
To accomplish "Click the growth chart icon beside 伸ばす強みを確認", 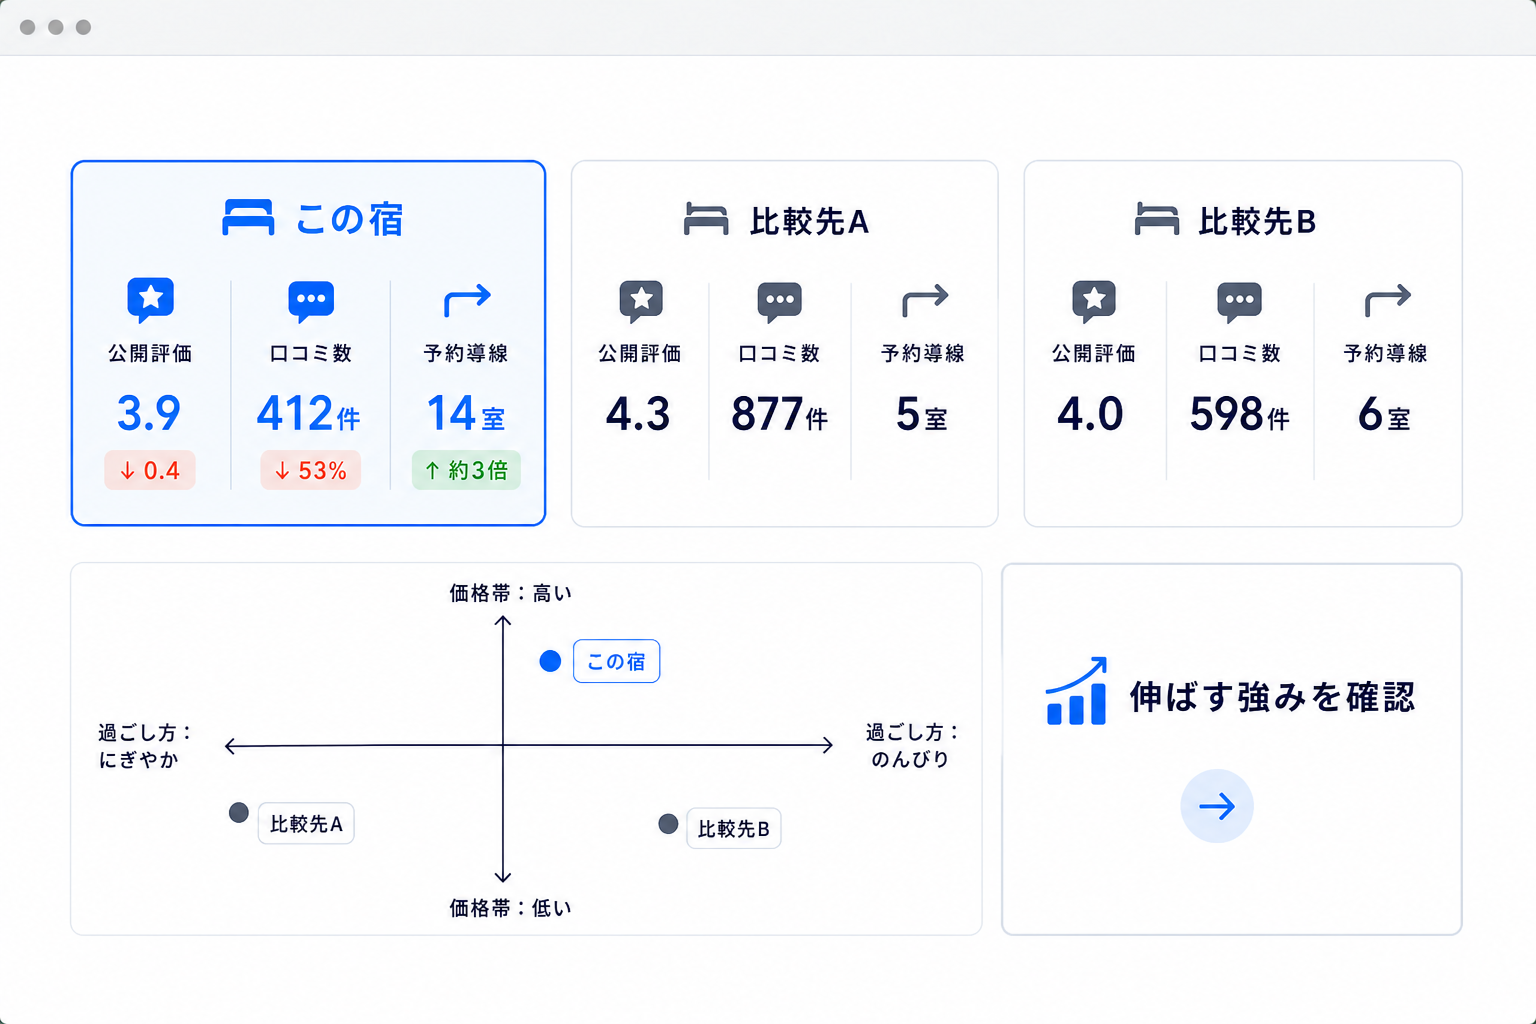I will (x=1076, y=691).
